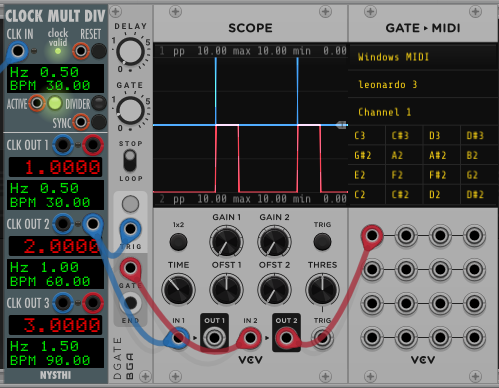Click the red CLK OUT 3 jack

(x=93, y=303)
